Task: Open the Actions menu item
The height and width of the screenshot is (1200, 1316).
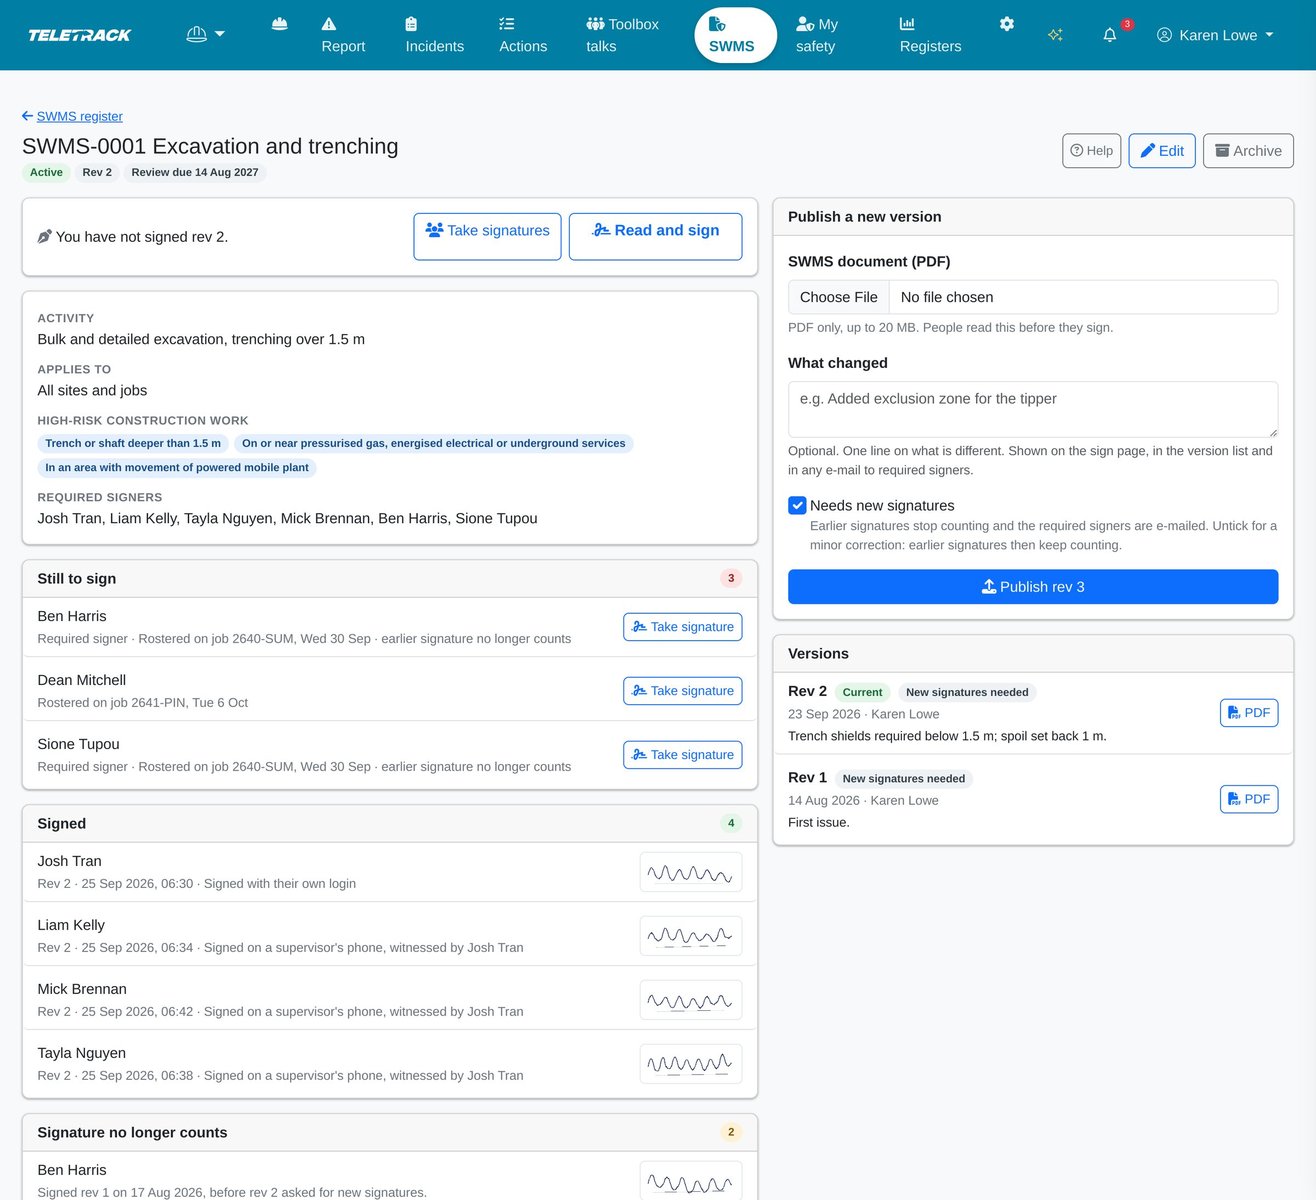Action: 523,35
